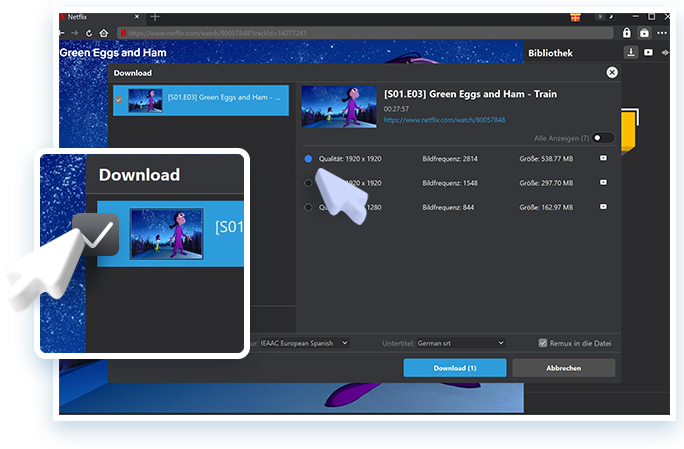Open the netflix.com/watch/80057848 link
Viewport: 684px width, 449px height.
point(444,120)
